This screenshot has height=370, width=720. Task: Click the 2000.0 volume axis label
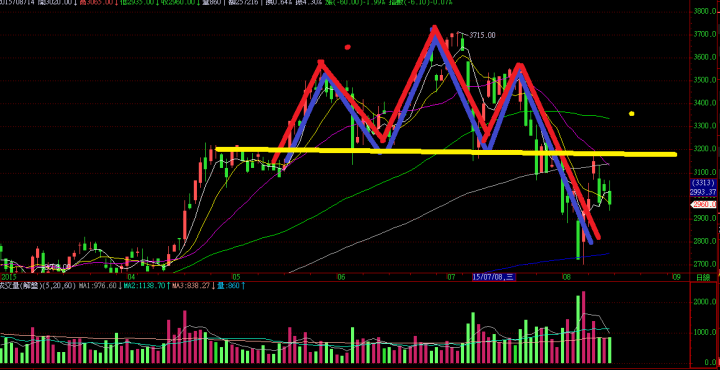[706, 302]
